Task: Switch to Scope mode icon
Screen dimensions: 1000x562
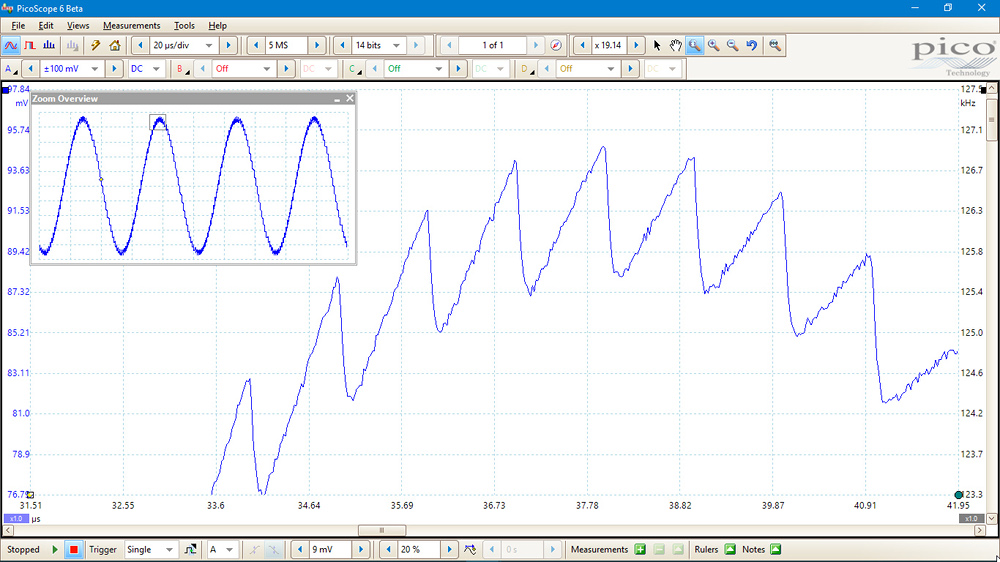Action: click(11, 45)
